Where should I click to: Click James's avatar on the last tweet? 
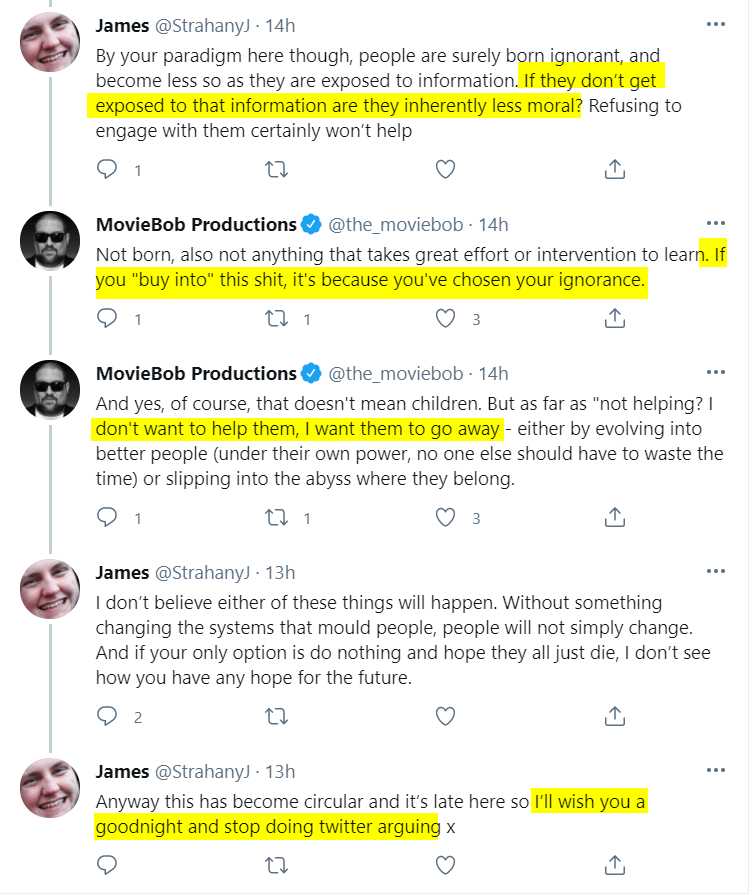click(x=50, y=788)
